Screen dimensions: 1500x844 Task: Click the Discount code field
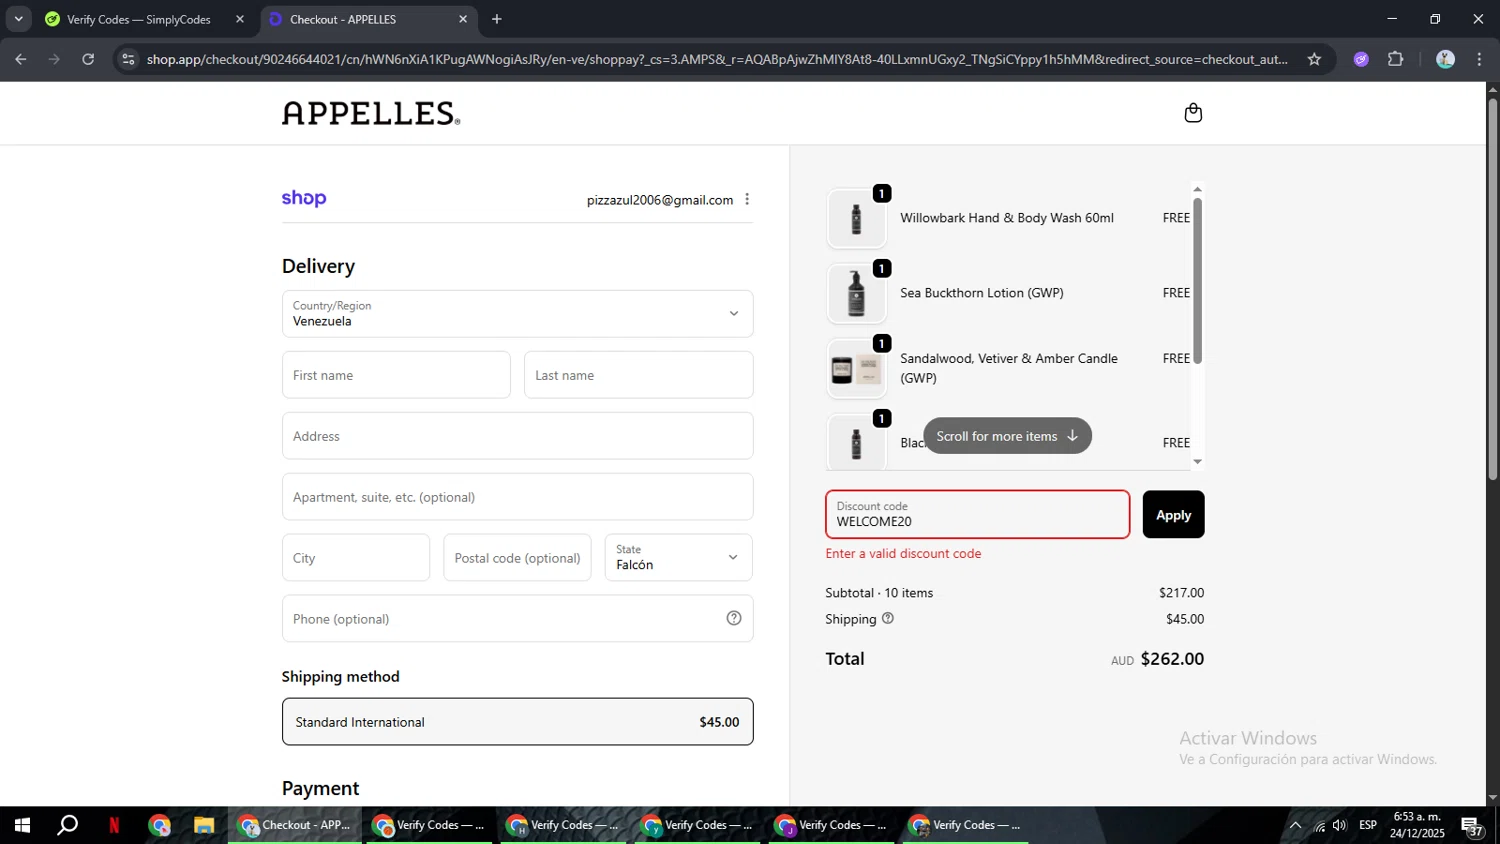coord(977,514)
